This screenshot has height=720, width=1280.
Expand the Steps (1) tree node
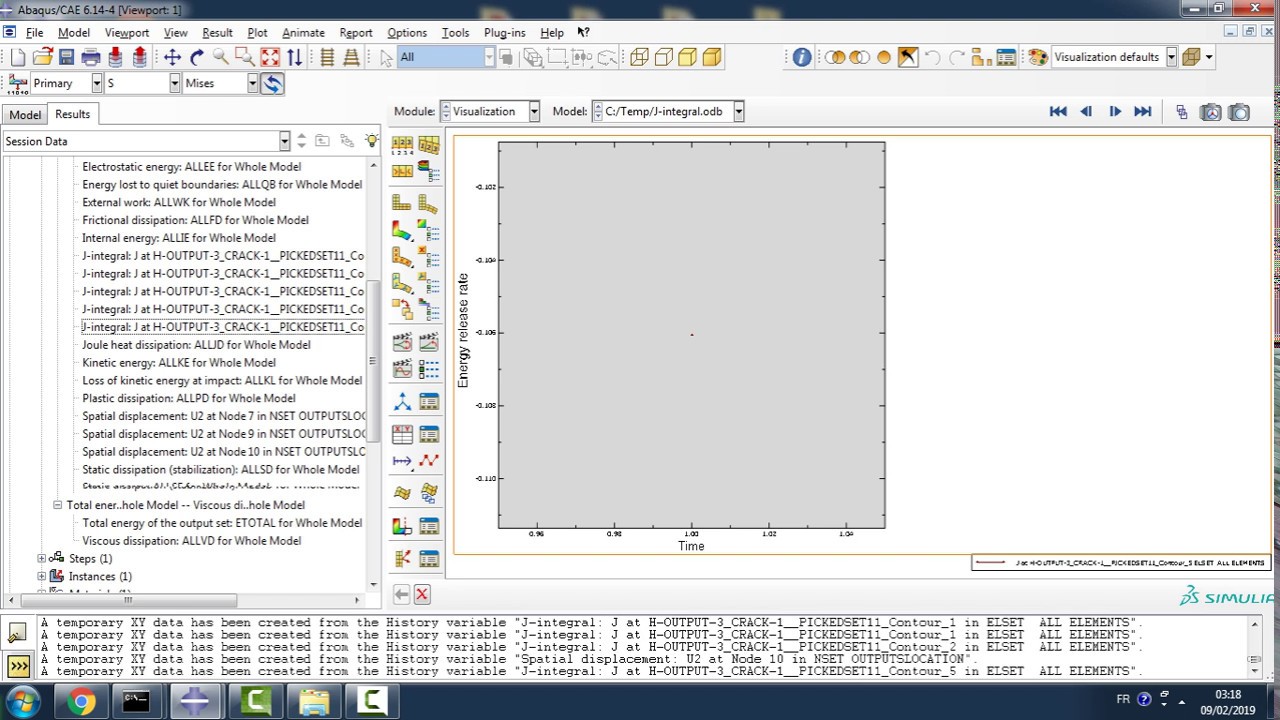pos(42,559)
